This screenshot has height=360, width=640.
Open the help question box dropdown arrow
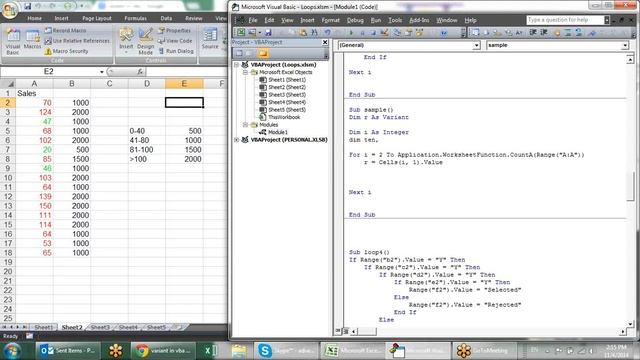coord(607,20)
